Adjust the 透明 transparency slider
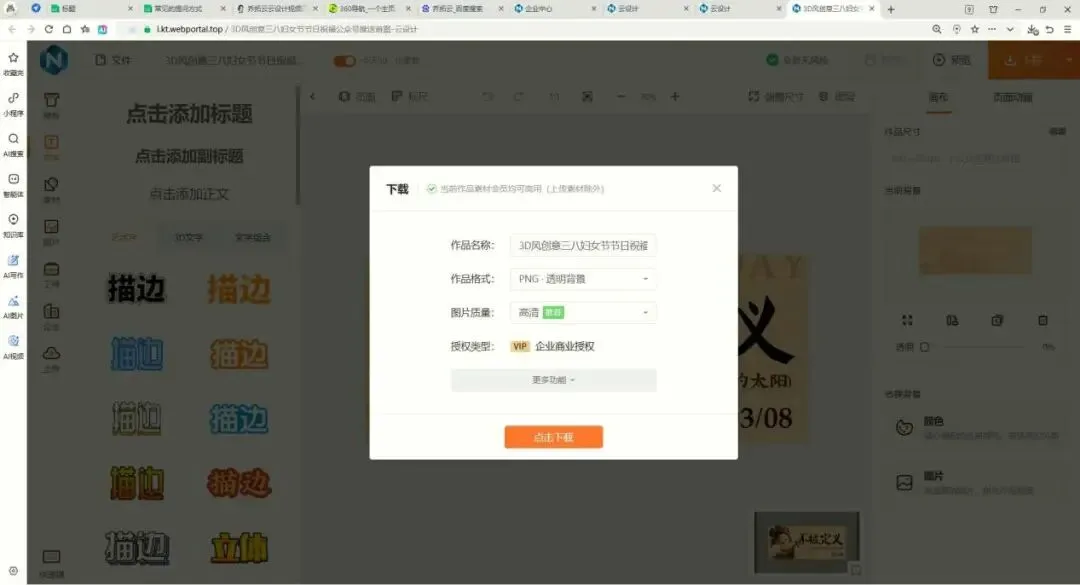The image size is (1080, 585). click(985, 347)
